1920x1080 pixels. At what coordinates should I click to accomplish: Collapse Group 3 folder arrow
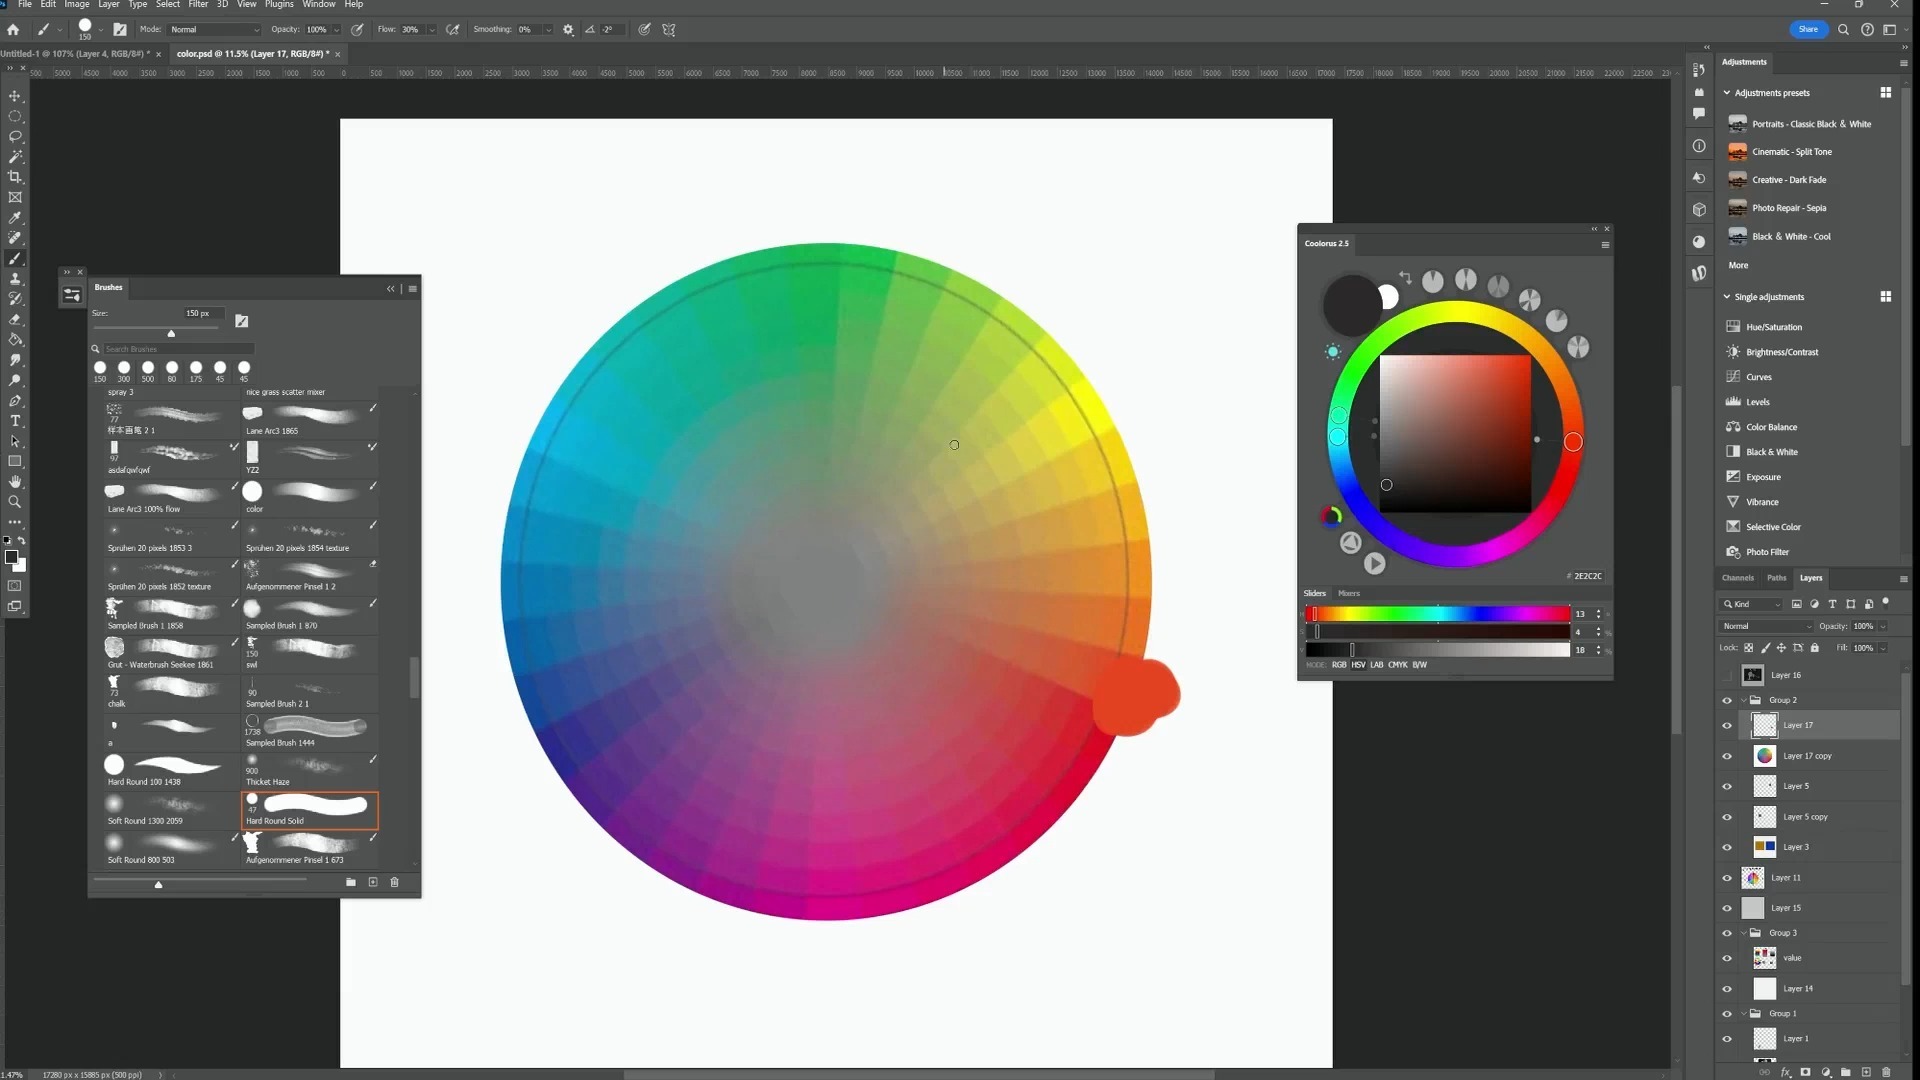point(1744,933)
